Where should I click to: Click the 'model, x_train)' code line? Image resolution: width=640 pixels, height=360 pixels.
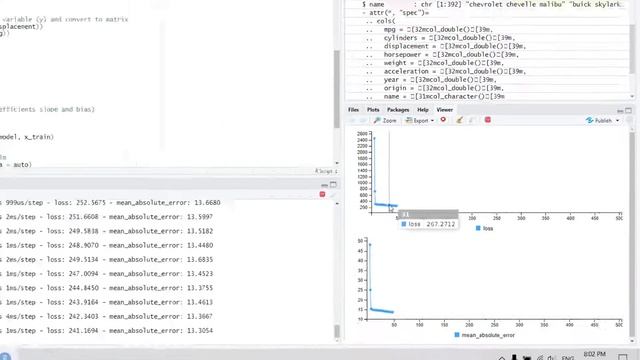tap(27, 137)
